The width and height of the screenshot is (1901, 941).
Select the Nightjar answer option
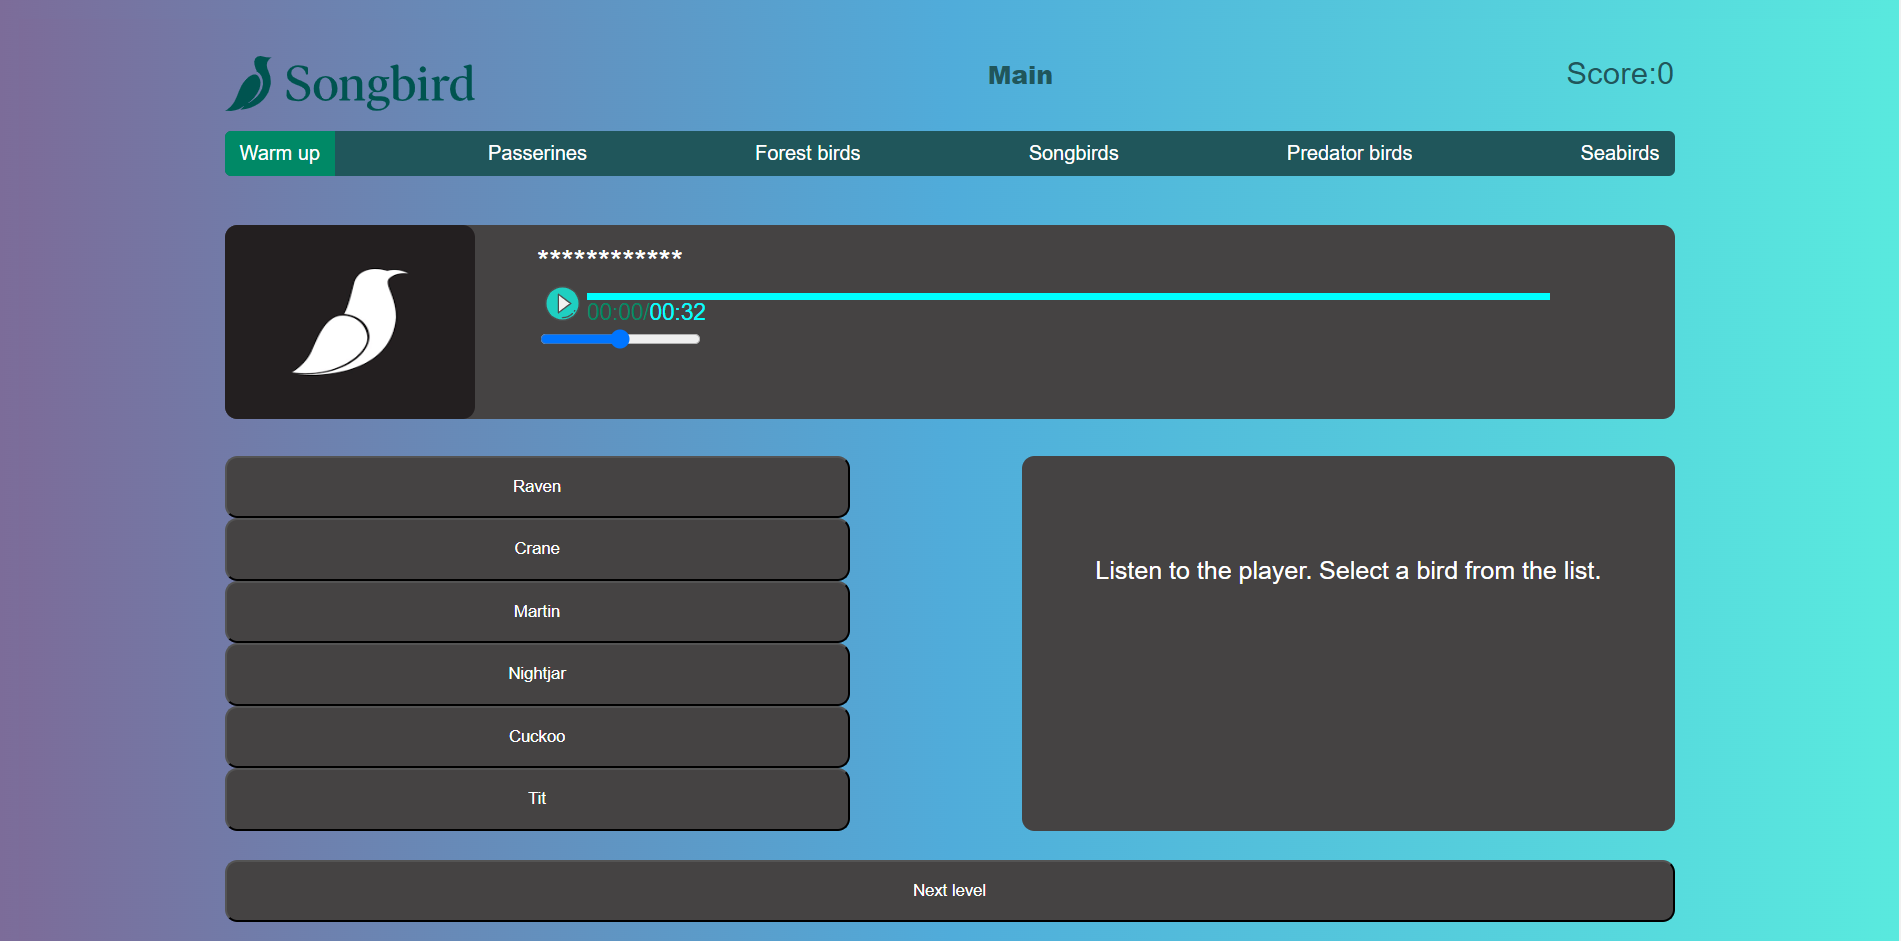pos(537,674)
